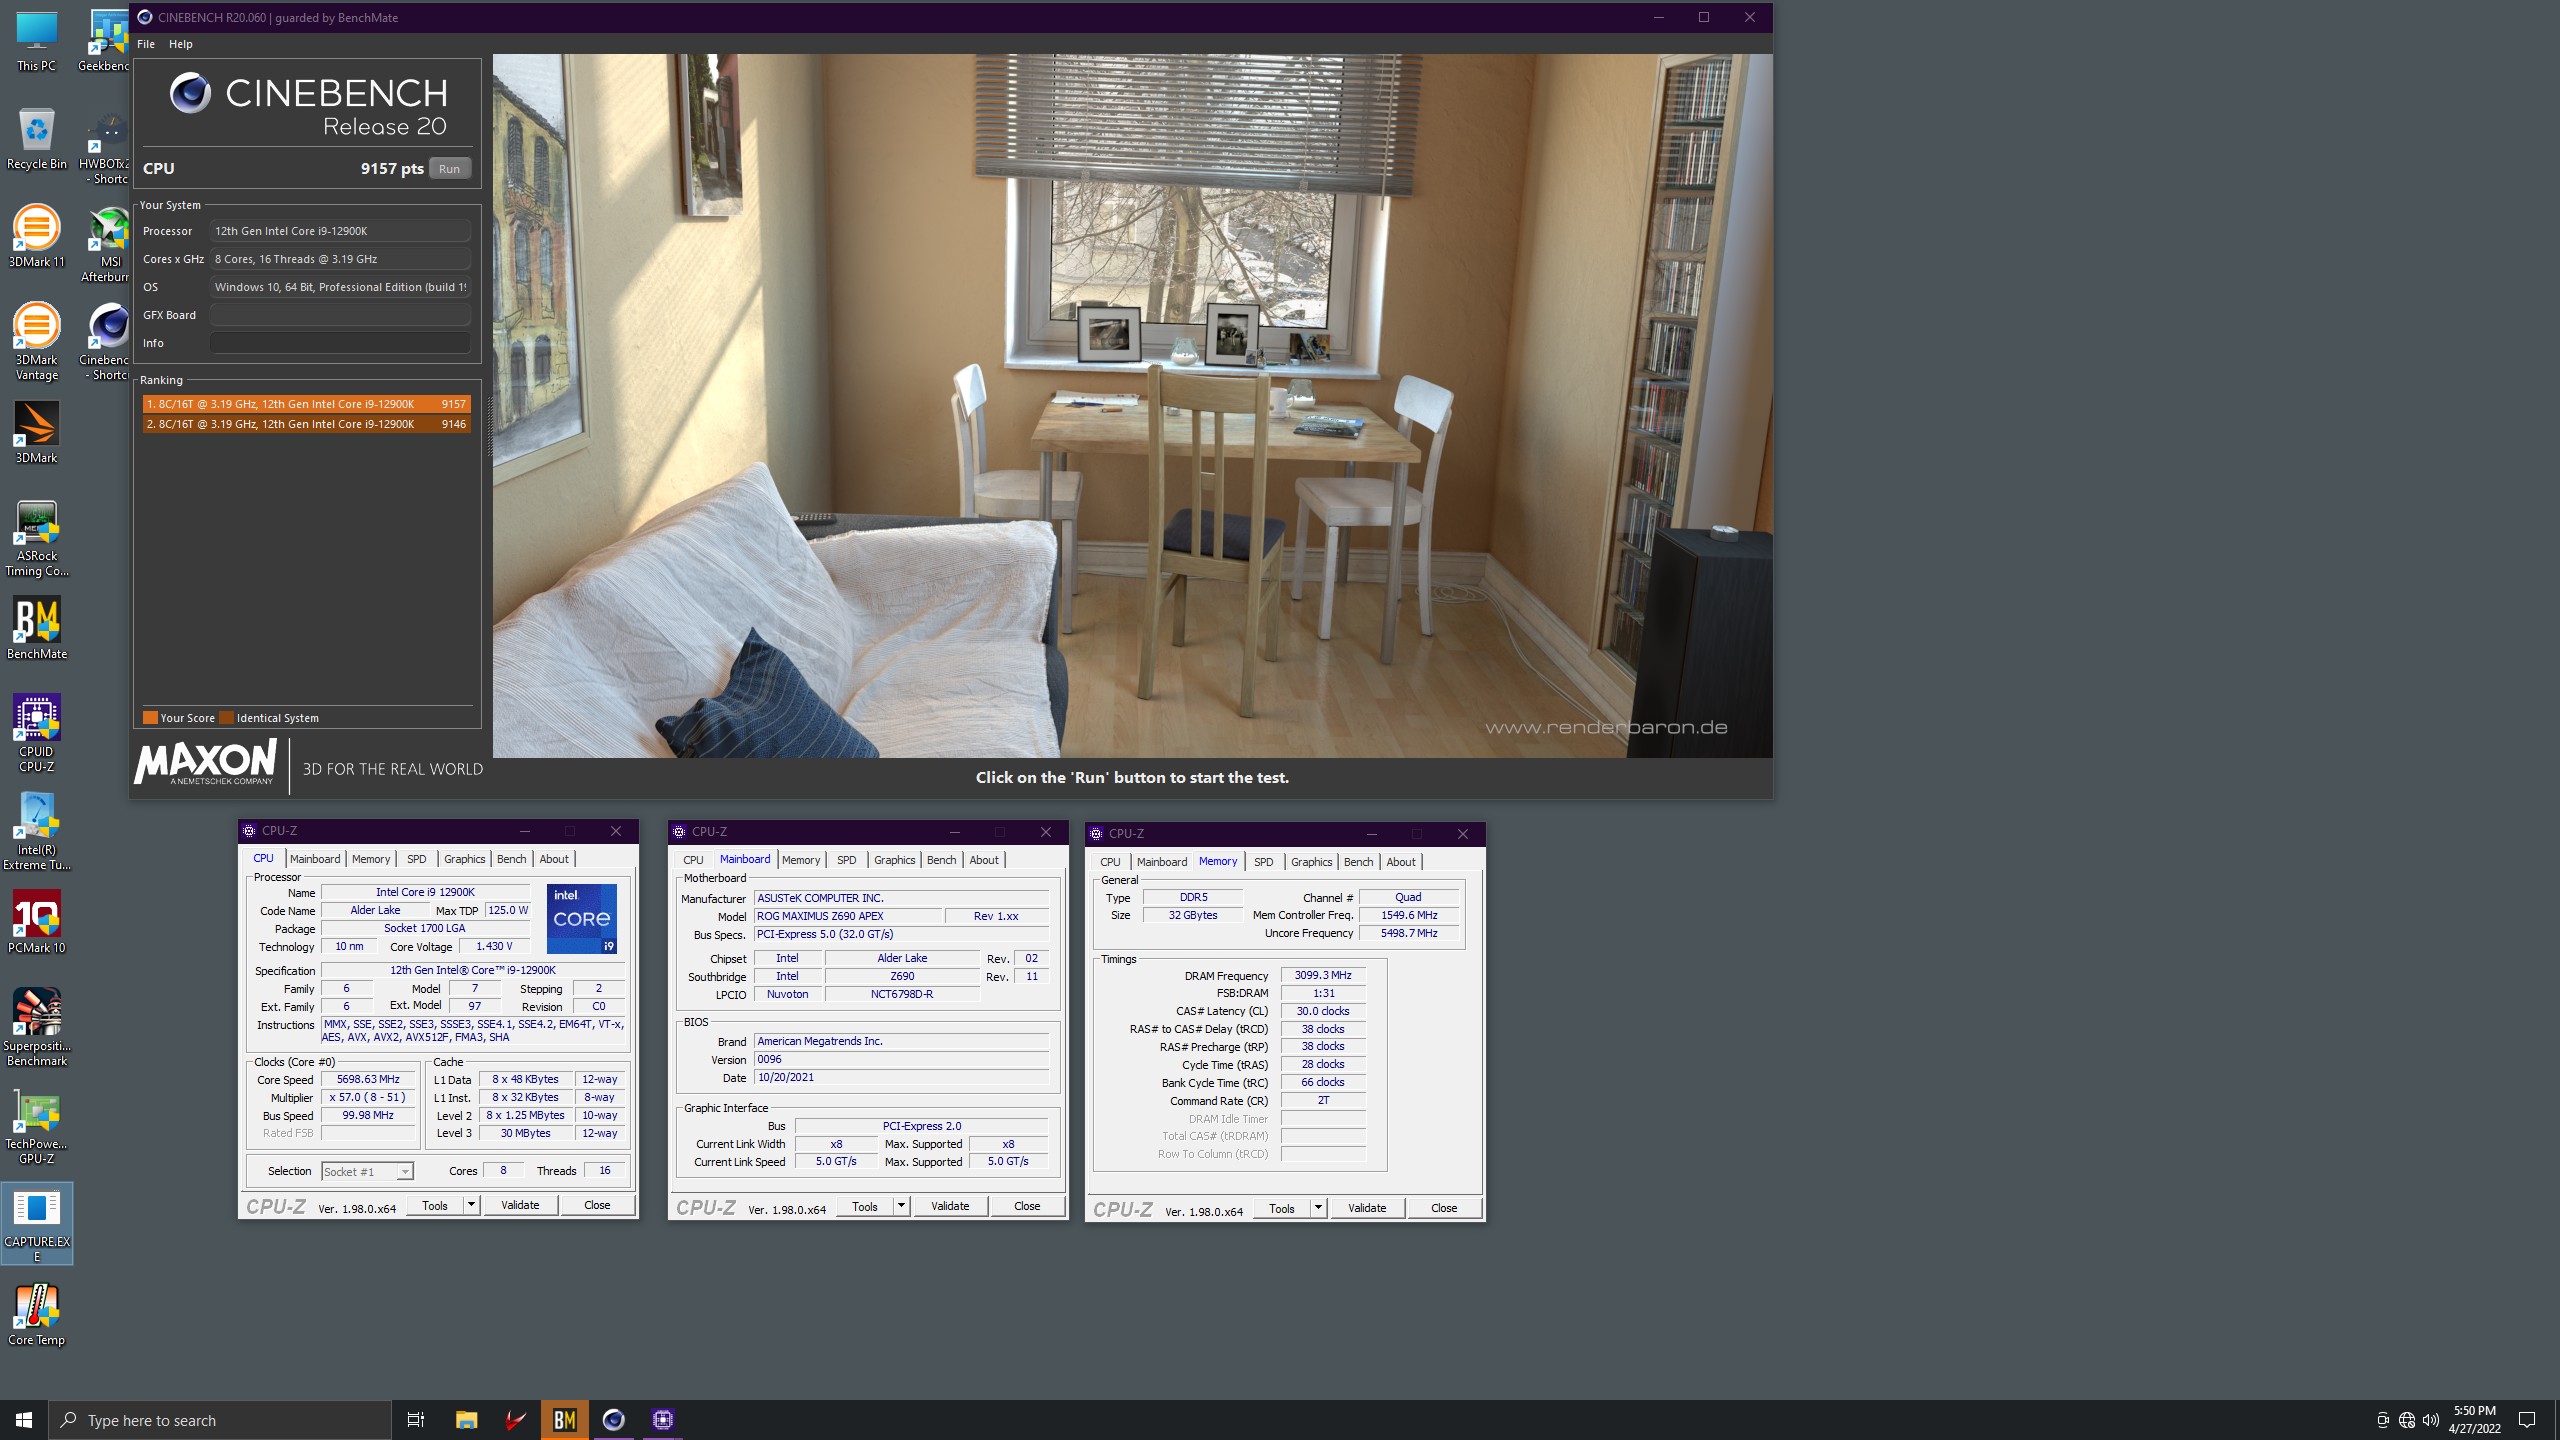Launch 3DMark 11 from the desktop
The width and height of the screenshot is (2560, 1440).
click(36, 237)
